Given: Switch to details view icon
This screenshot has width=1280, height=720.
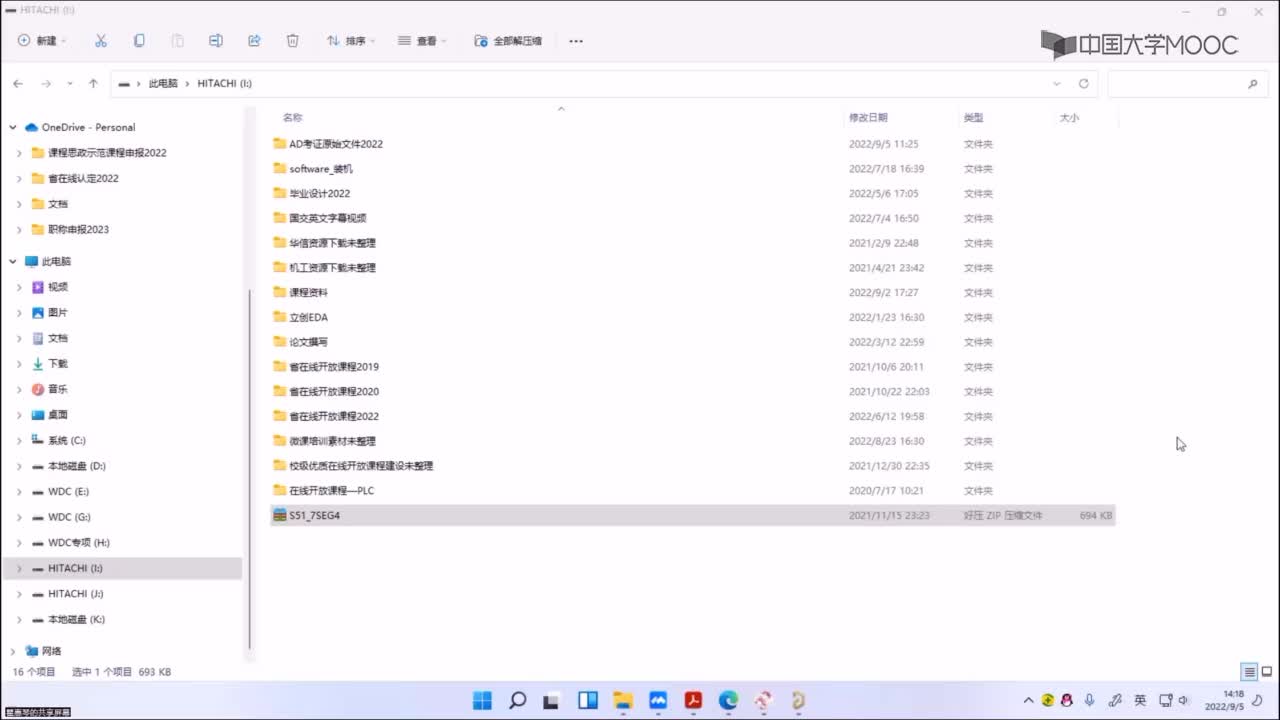Looking at the screenshot, I should [1249, 672].
